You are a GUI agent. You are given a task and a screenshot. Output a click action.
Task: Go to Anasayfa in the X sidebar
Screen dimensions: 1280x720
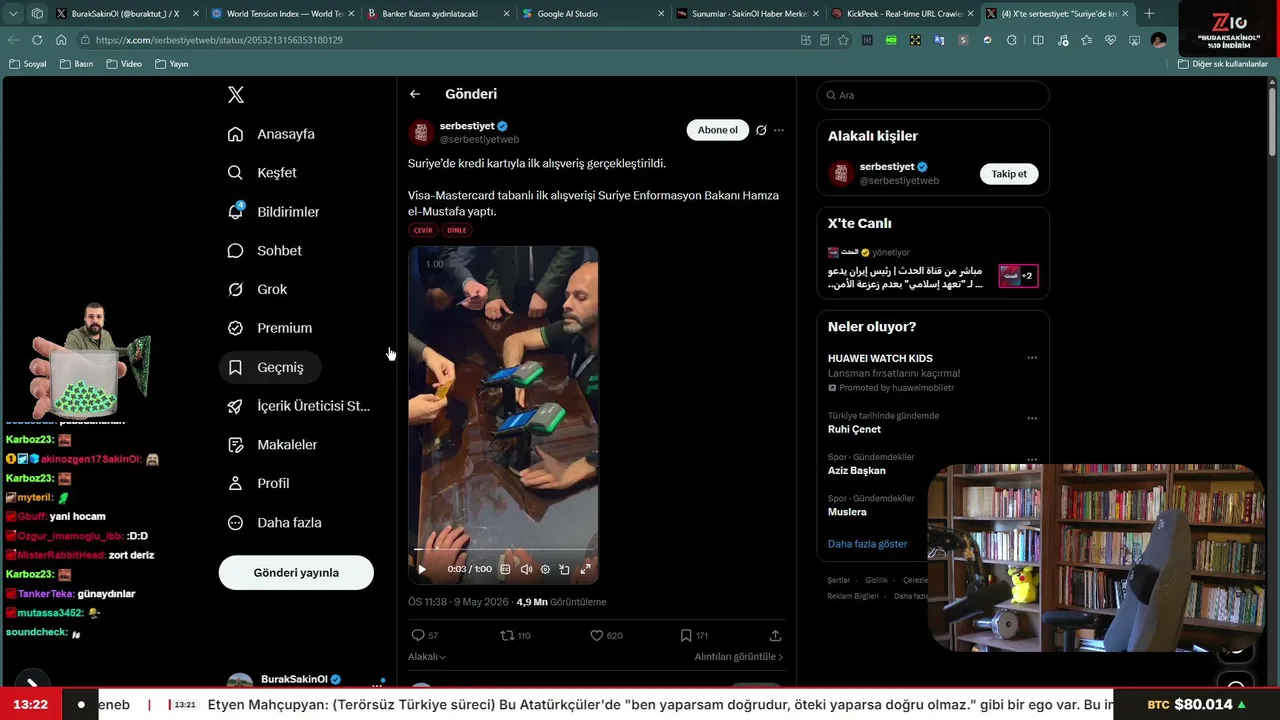(271, 134)
